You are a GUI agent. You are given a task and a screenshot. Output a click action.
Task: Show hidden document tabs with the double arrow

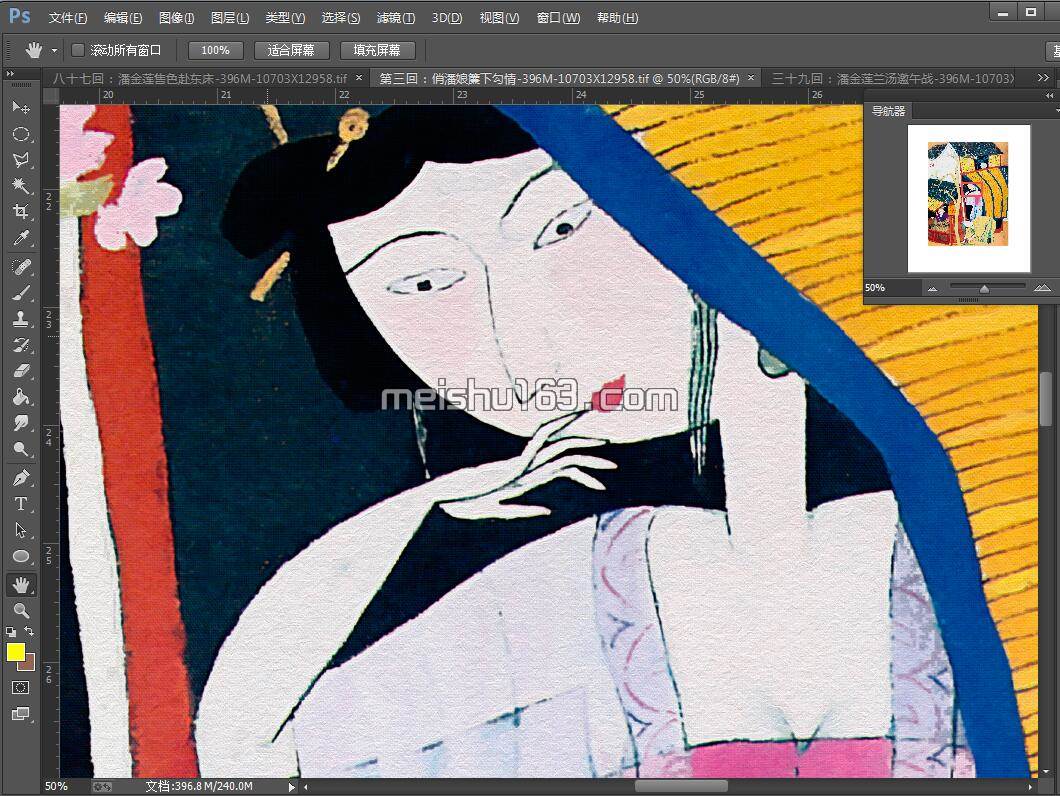click(1043, 78)
